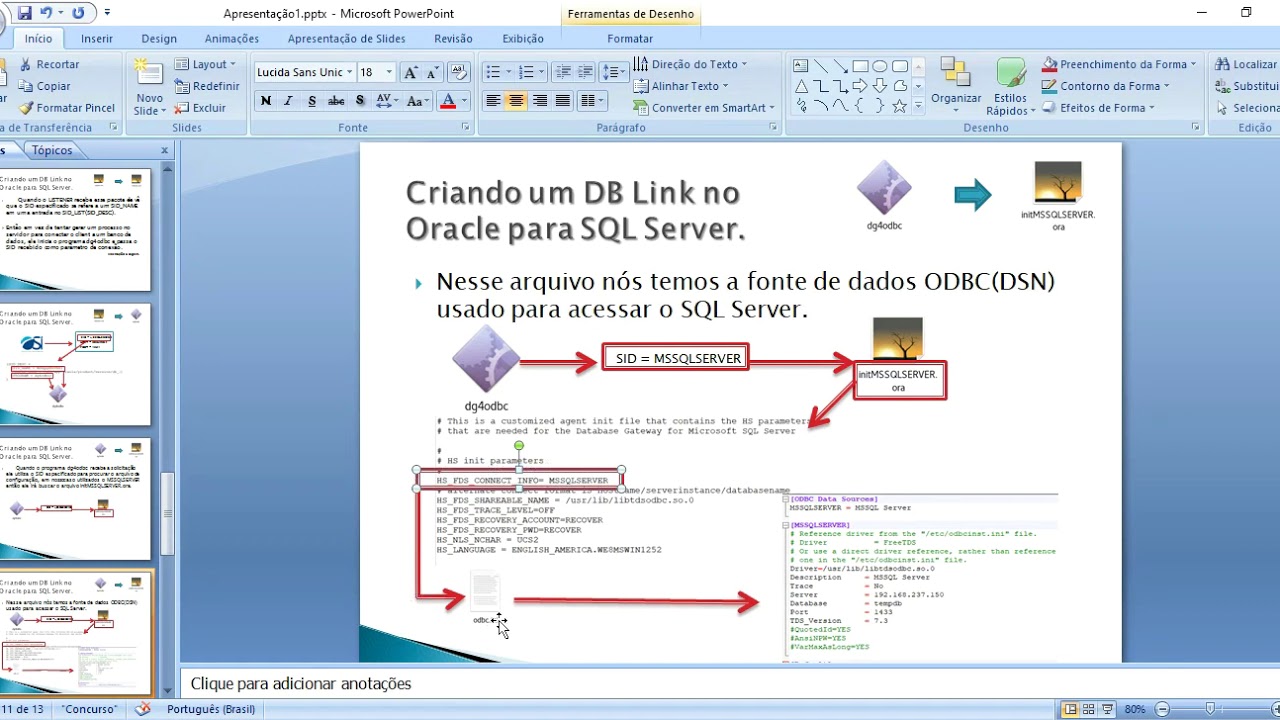
Task: Click the Redefinir slide button
Action: (x=207, y=86)
